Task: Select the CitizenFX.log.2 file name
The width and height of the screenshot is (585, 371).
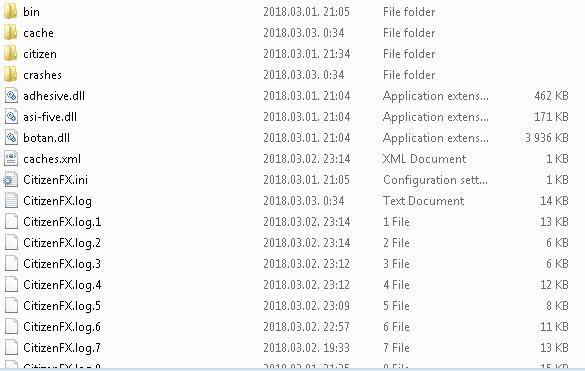Action: click(x=62, y=243)
